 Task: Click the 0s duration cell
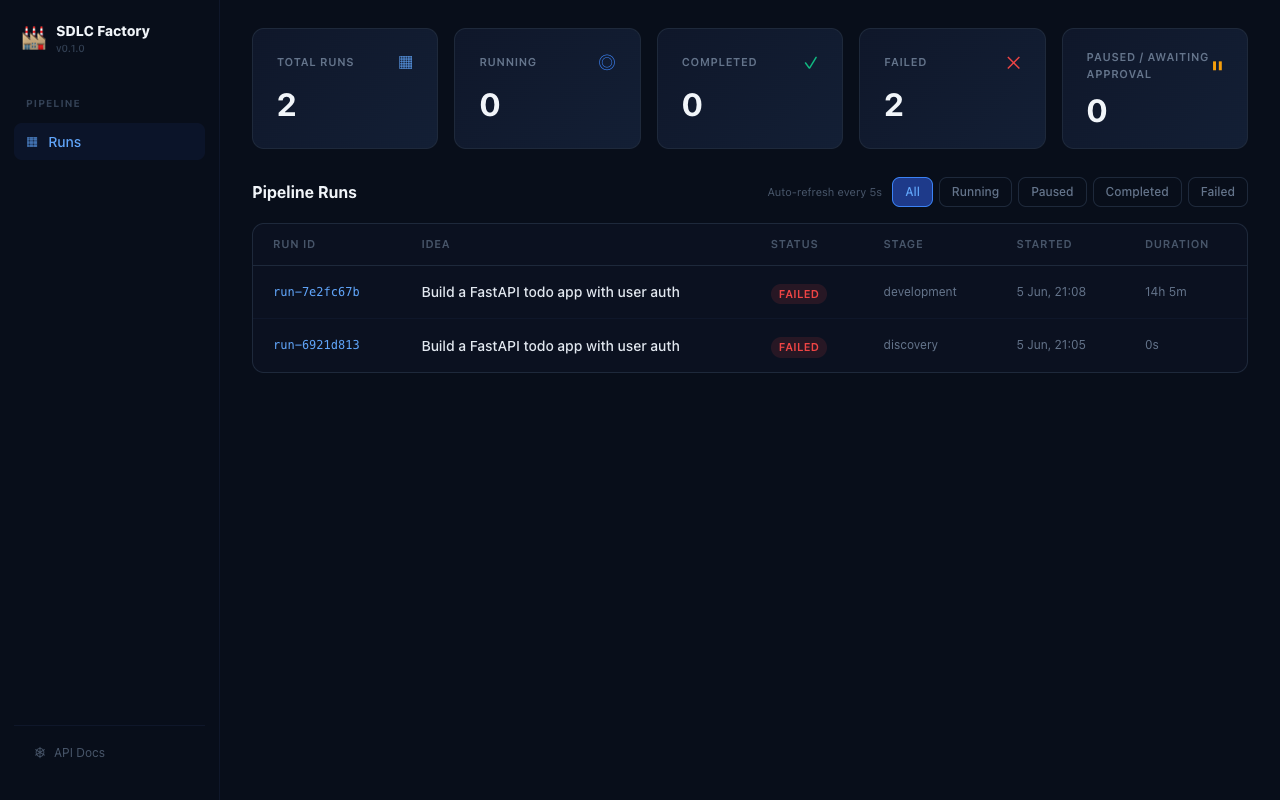1152,345
